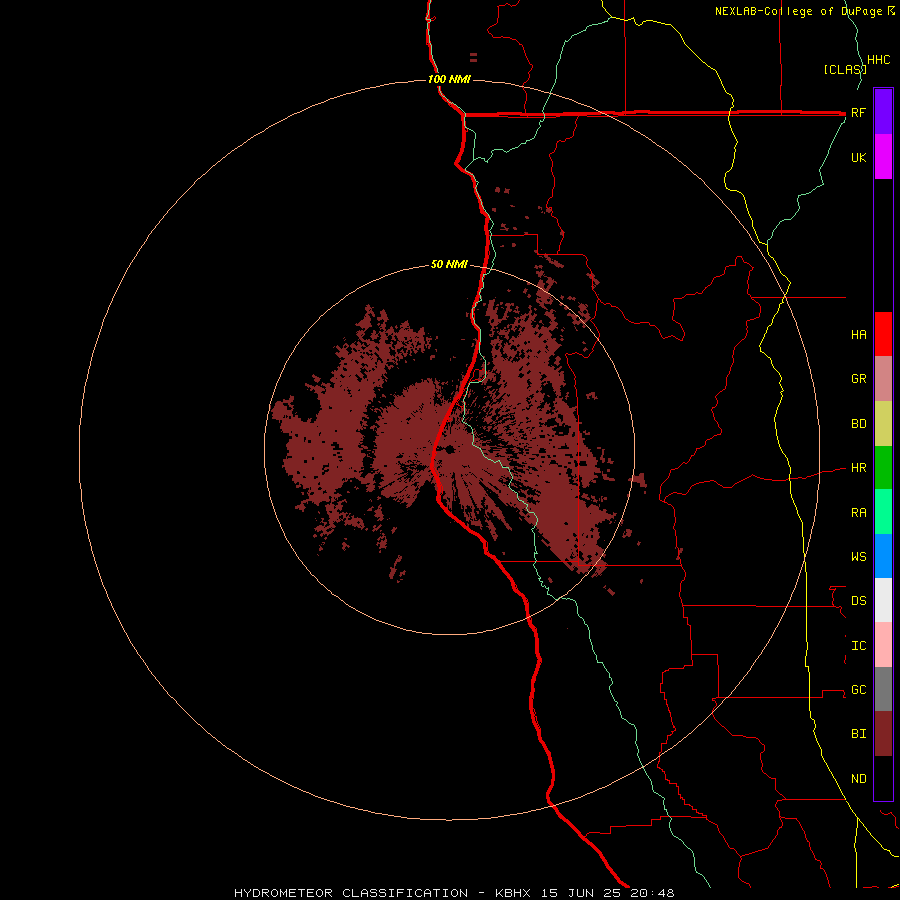Click the ND black legend swatch
Screen dimensions: 900x900
coord(883,778)
